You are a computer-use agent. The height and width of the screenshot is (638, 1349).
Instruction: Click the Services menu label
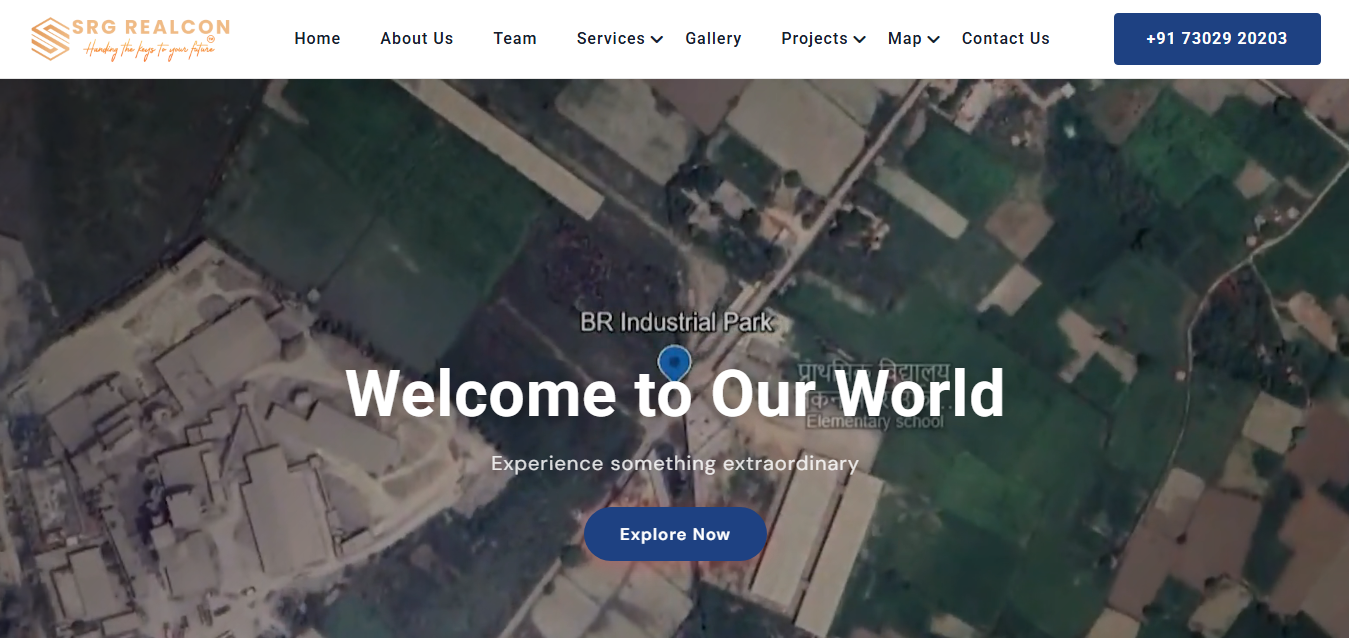[x=610, y=39]
